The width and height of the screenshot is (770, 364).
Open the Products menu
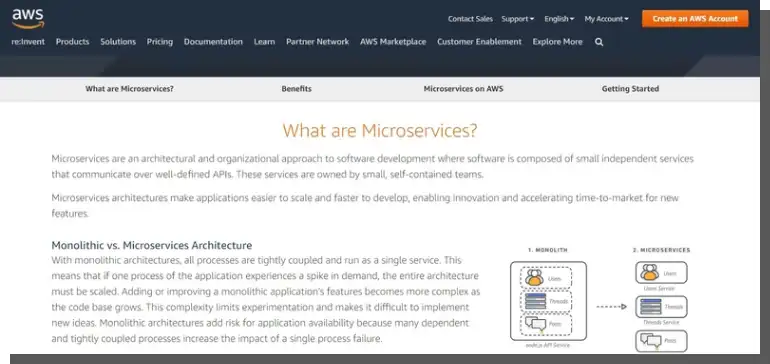[x=72, y=42]
